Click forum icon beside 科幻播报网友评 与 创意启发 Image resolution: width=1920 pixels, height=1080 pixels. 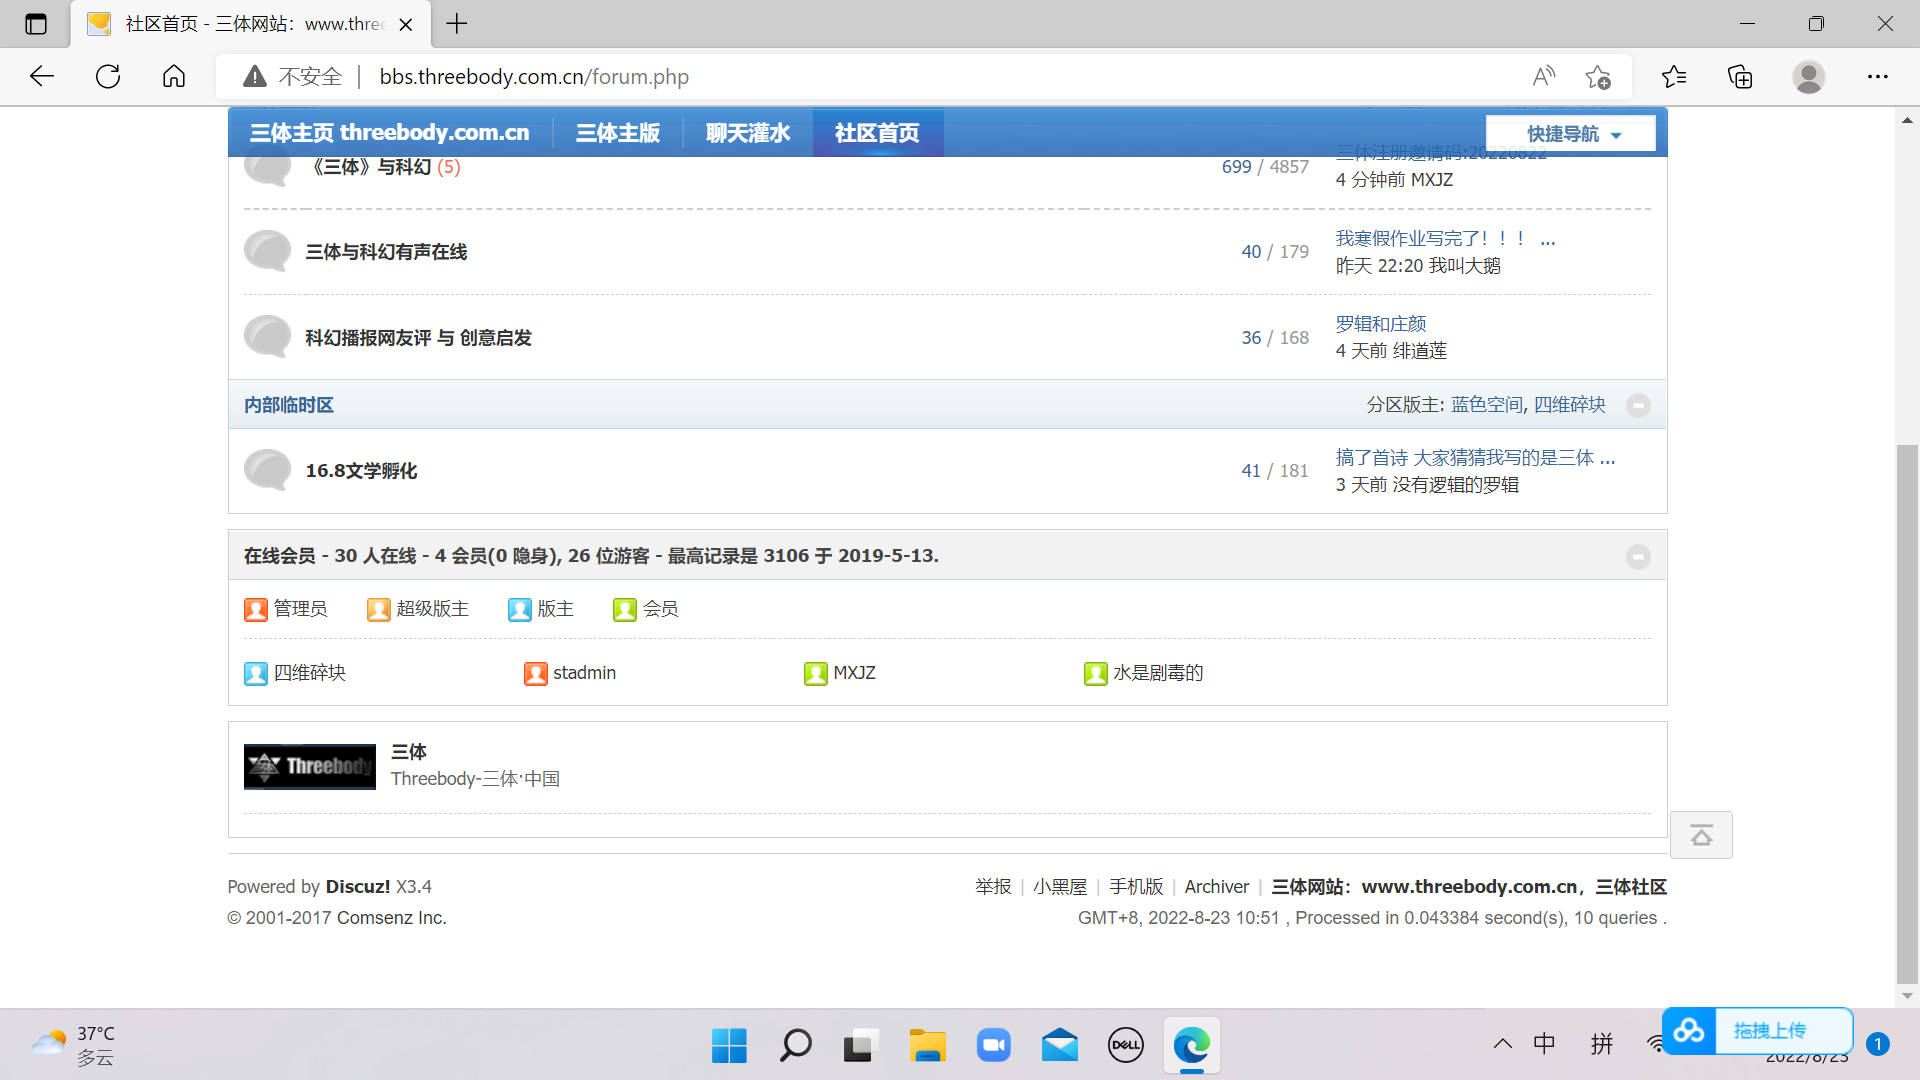click(267, 337)
